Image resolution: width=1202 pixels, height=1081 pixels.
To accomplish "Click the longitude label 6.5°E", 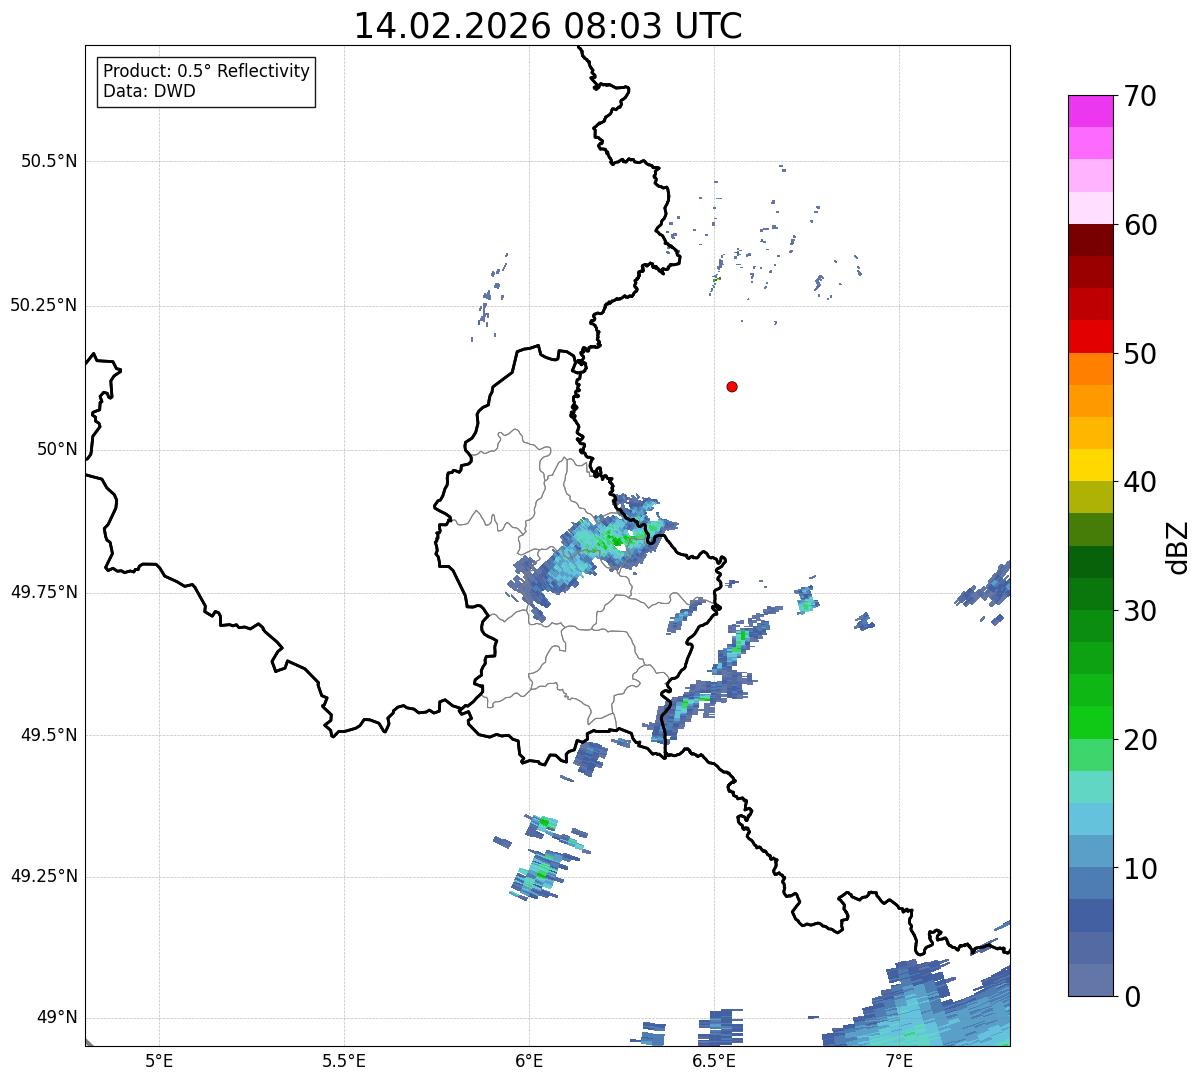I will 714,1060.
